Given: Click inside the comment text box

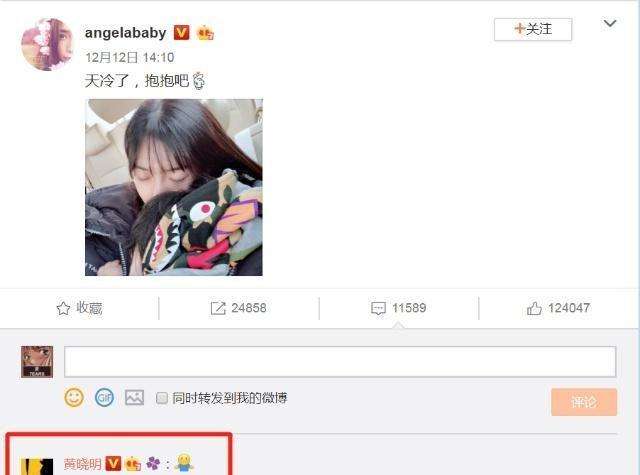Looking at the screenshot, I should tap(340, 362).
